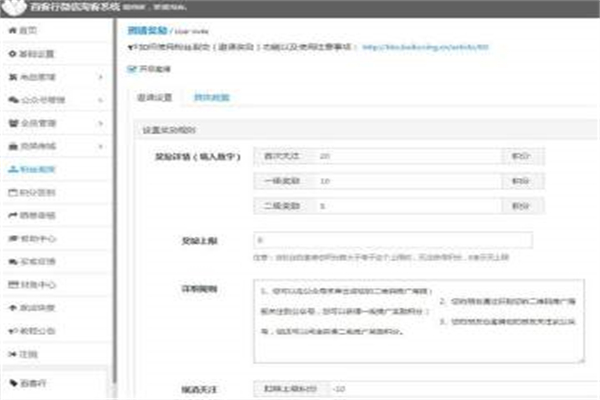Open the blue help URL after the usage note
600x400 pixels.
[x=426, y=47]
